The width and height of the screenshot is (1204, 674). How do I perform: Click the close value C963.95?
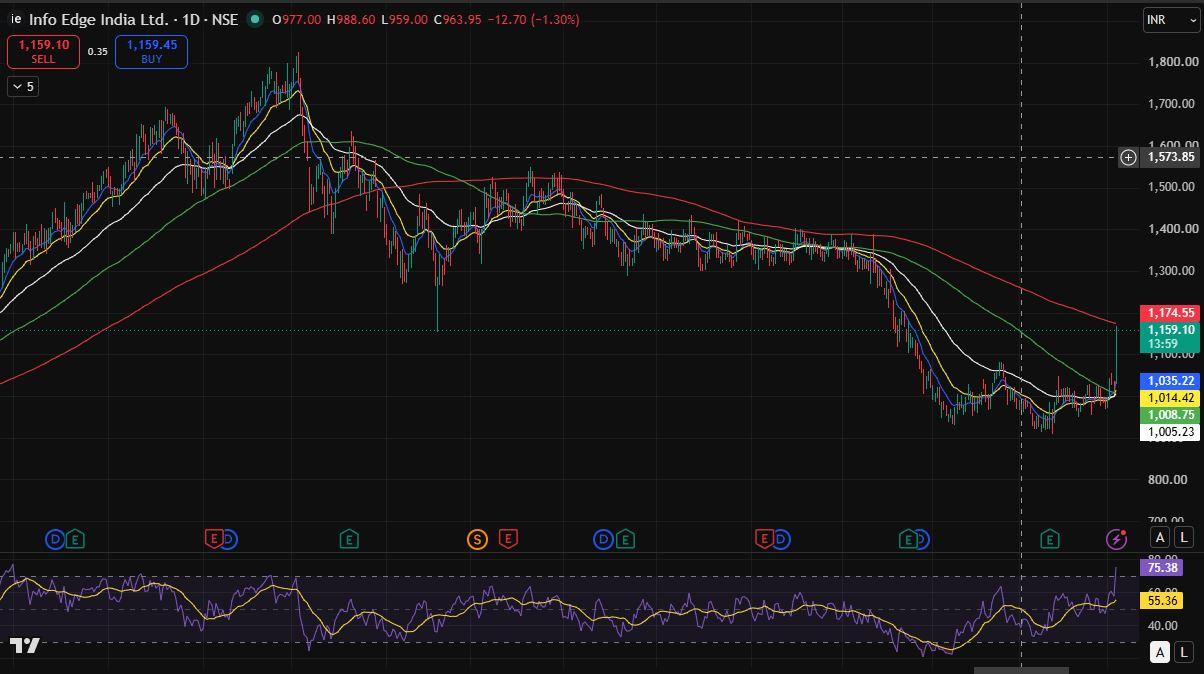pyautogui.click(x=457, y=20)
